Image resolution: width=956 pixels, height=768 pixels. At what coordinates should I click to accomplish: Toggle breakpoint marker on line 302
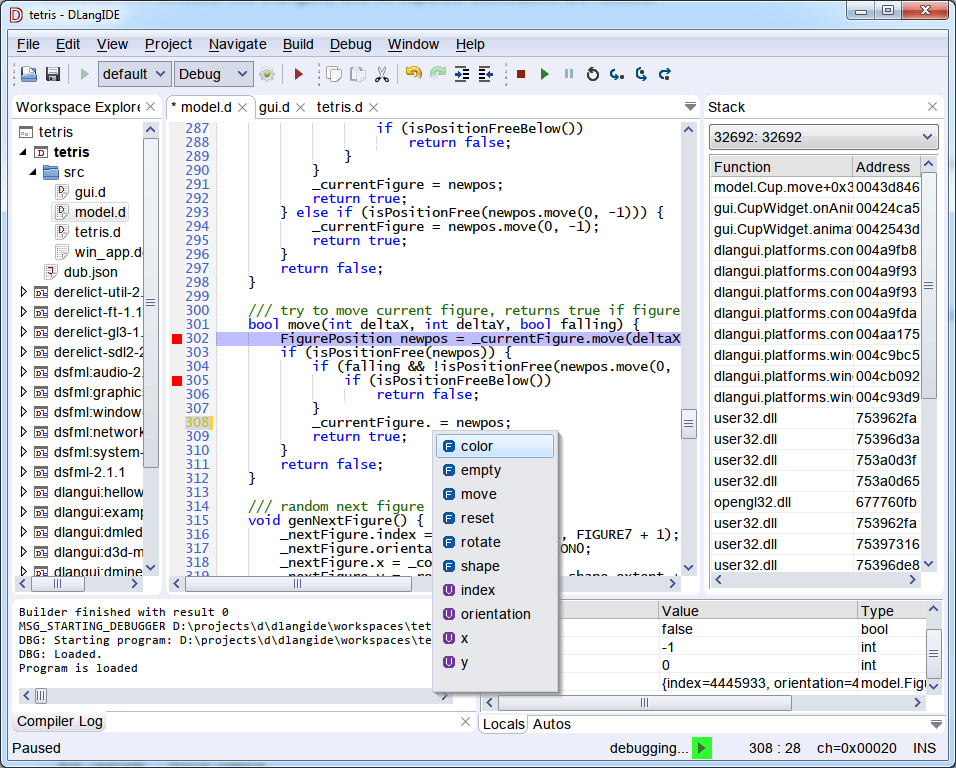[177, 339]
